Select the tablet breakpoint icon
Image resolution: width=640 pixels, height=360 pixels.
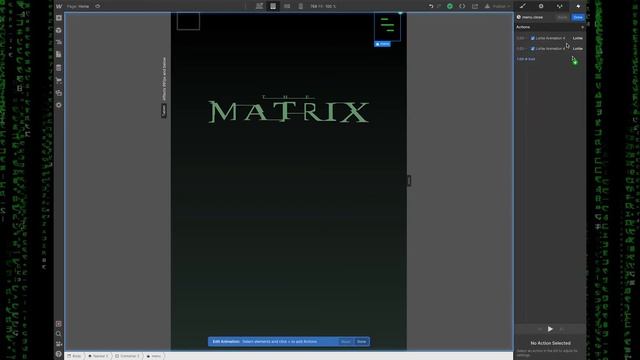tap(273, 6)
